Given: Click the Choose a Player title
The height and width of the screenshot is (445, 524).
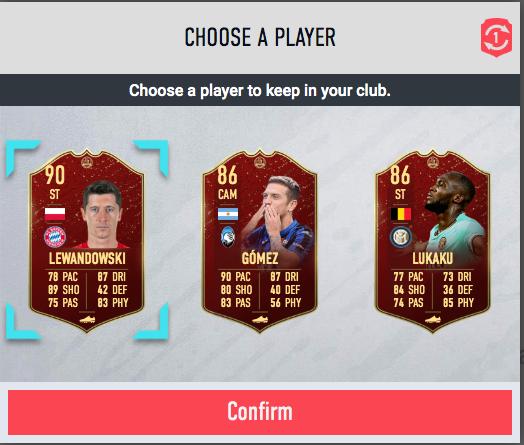Looking at the screenshot, I should 260,37.
